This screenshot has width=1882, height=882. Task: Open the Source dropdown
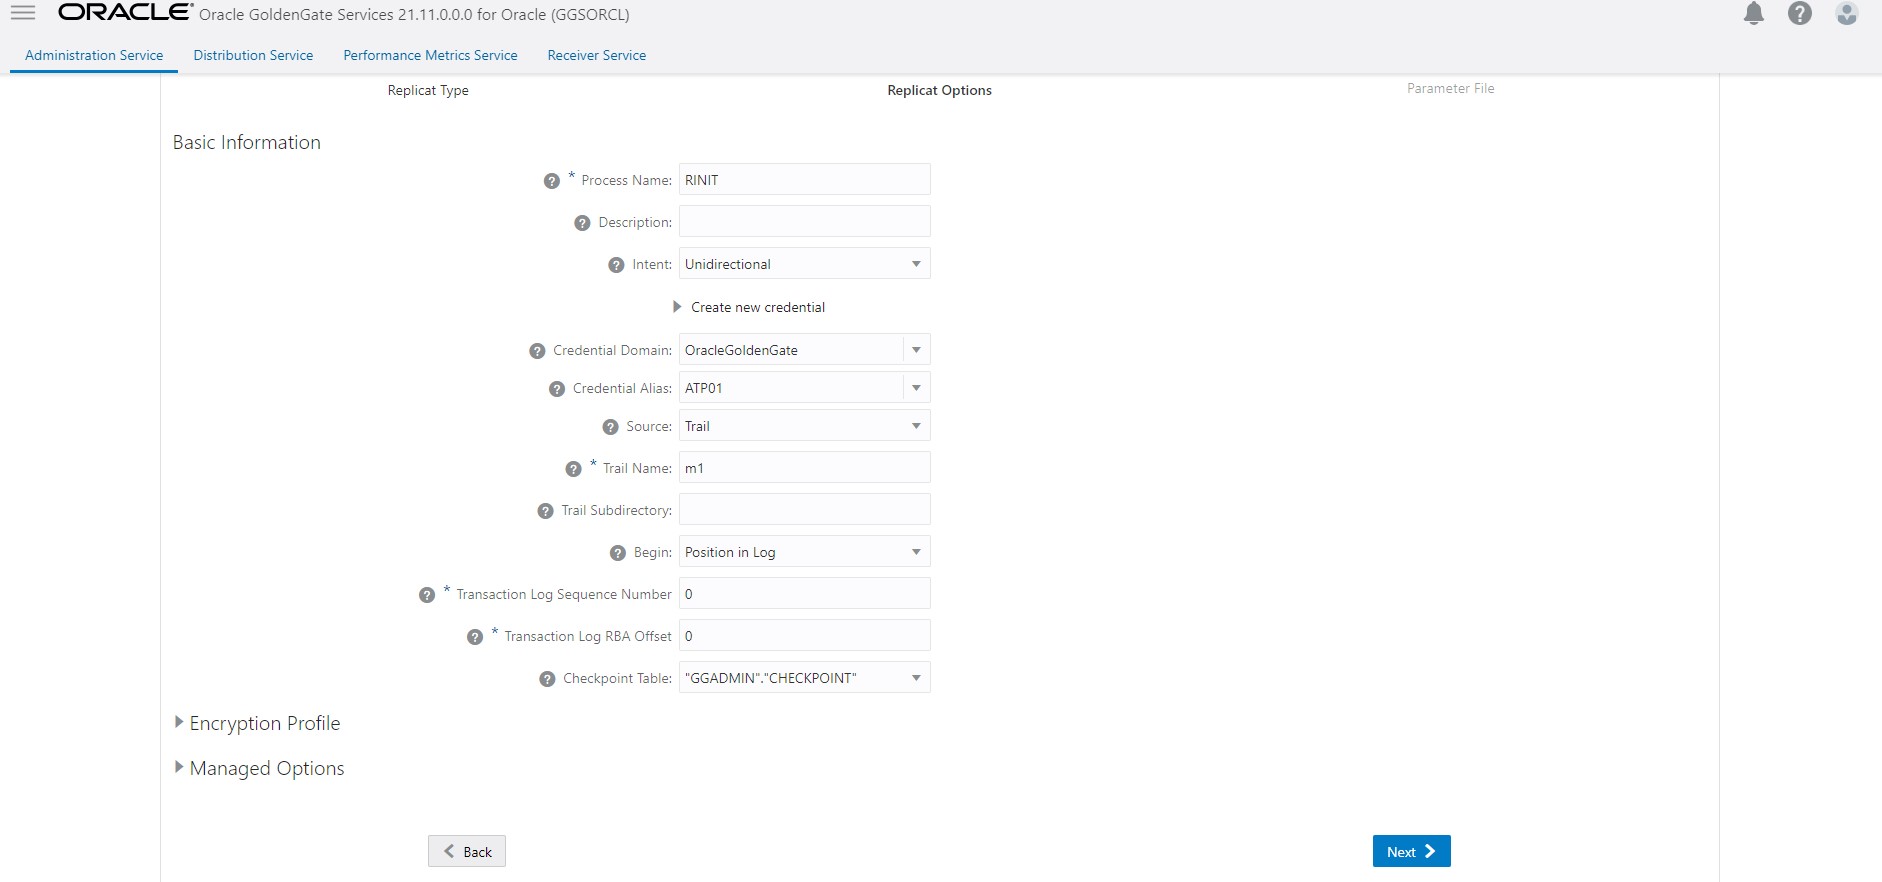pyautogui.click(x=805, y=426)
